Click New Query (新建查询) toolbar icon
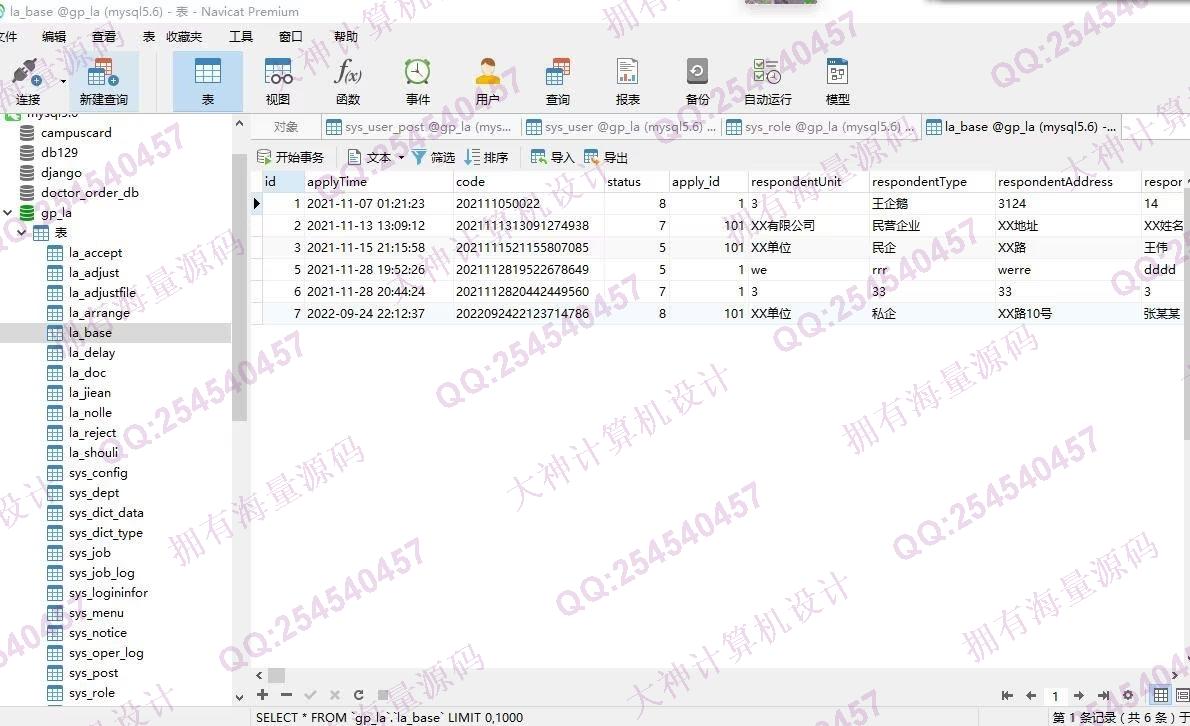 click(x=103, y=81)
